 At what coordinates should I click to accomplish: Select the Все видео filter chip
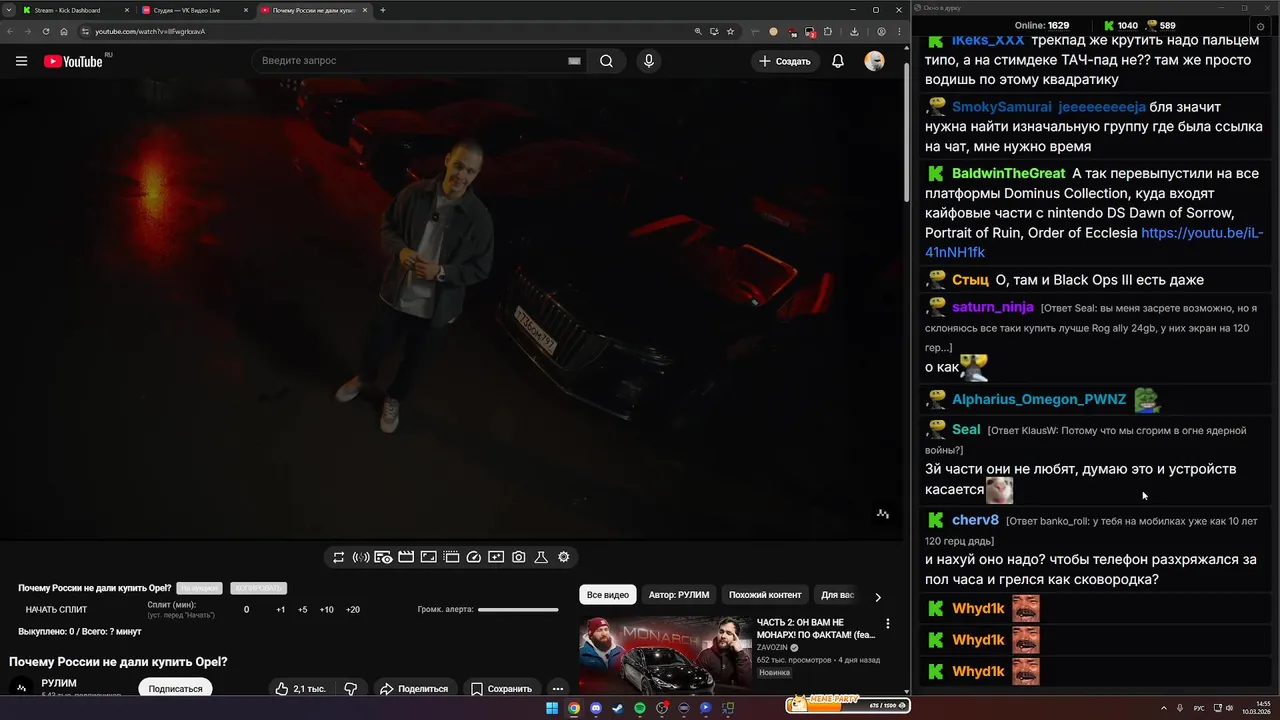coord(608,595)
